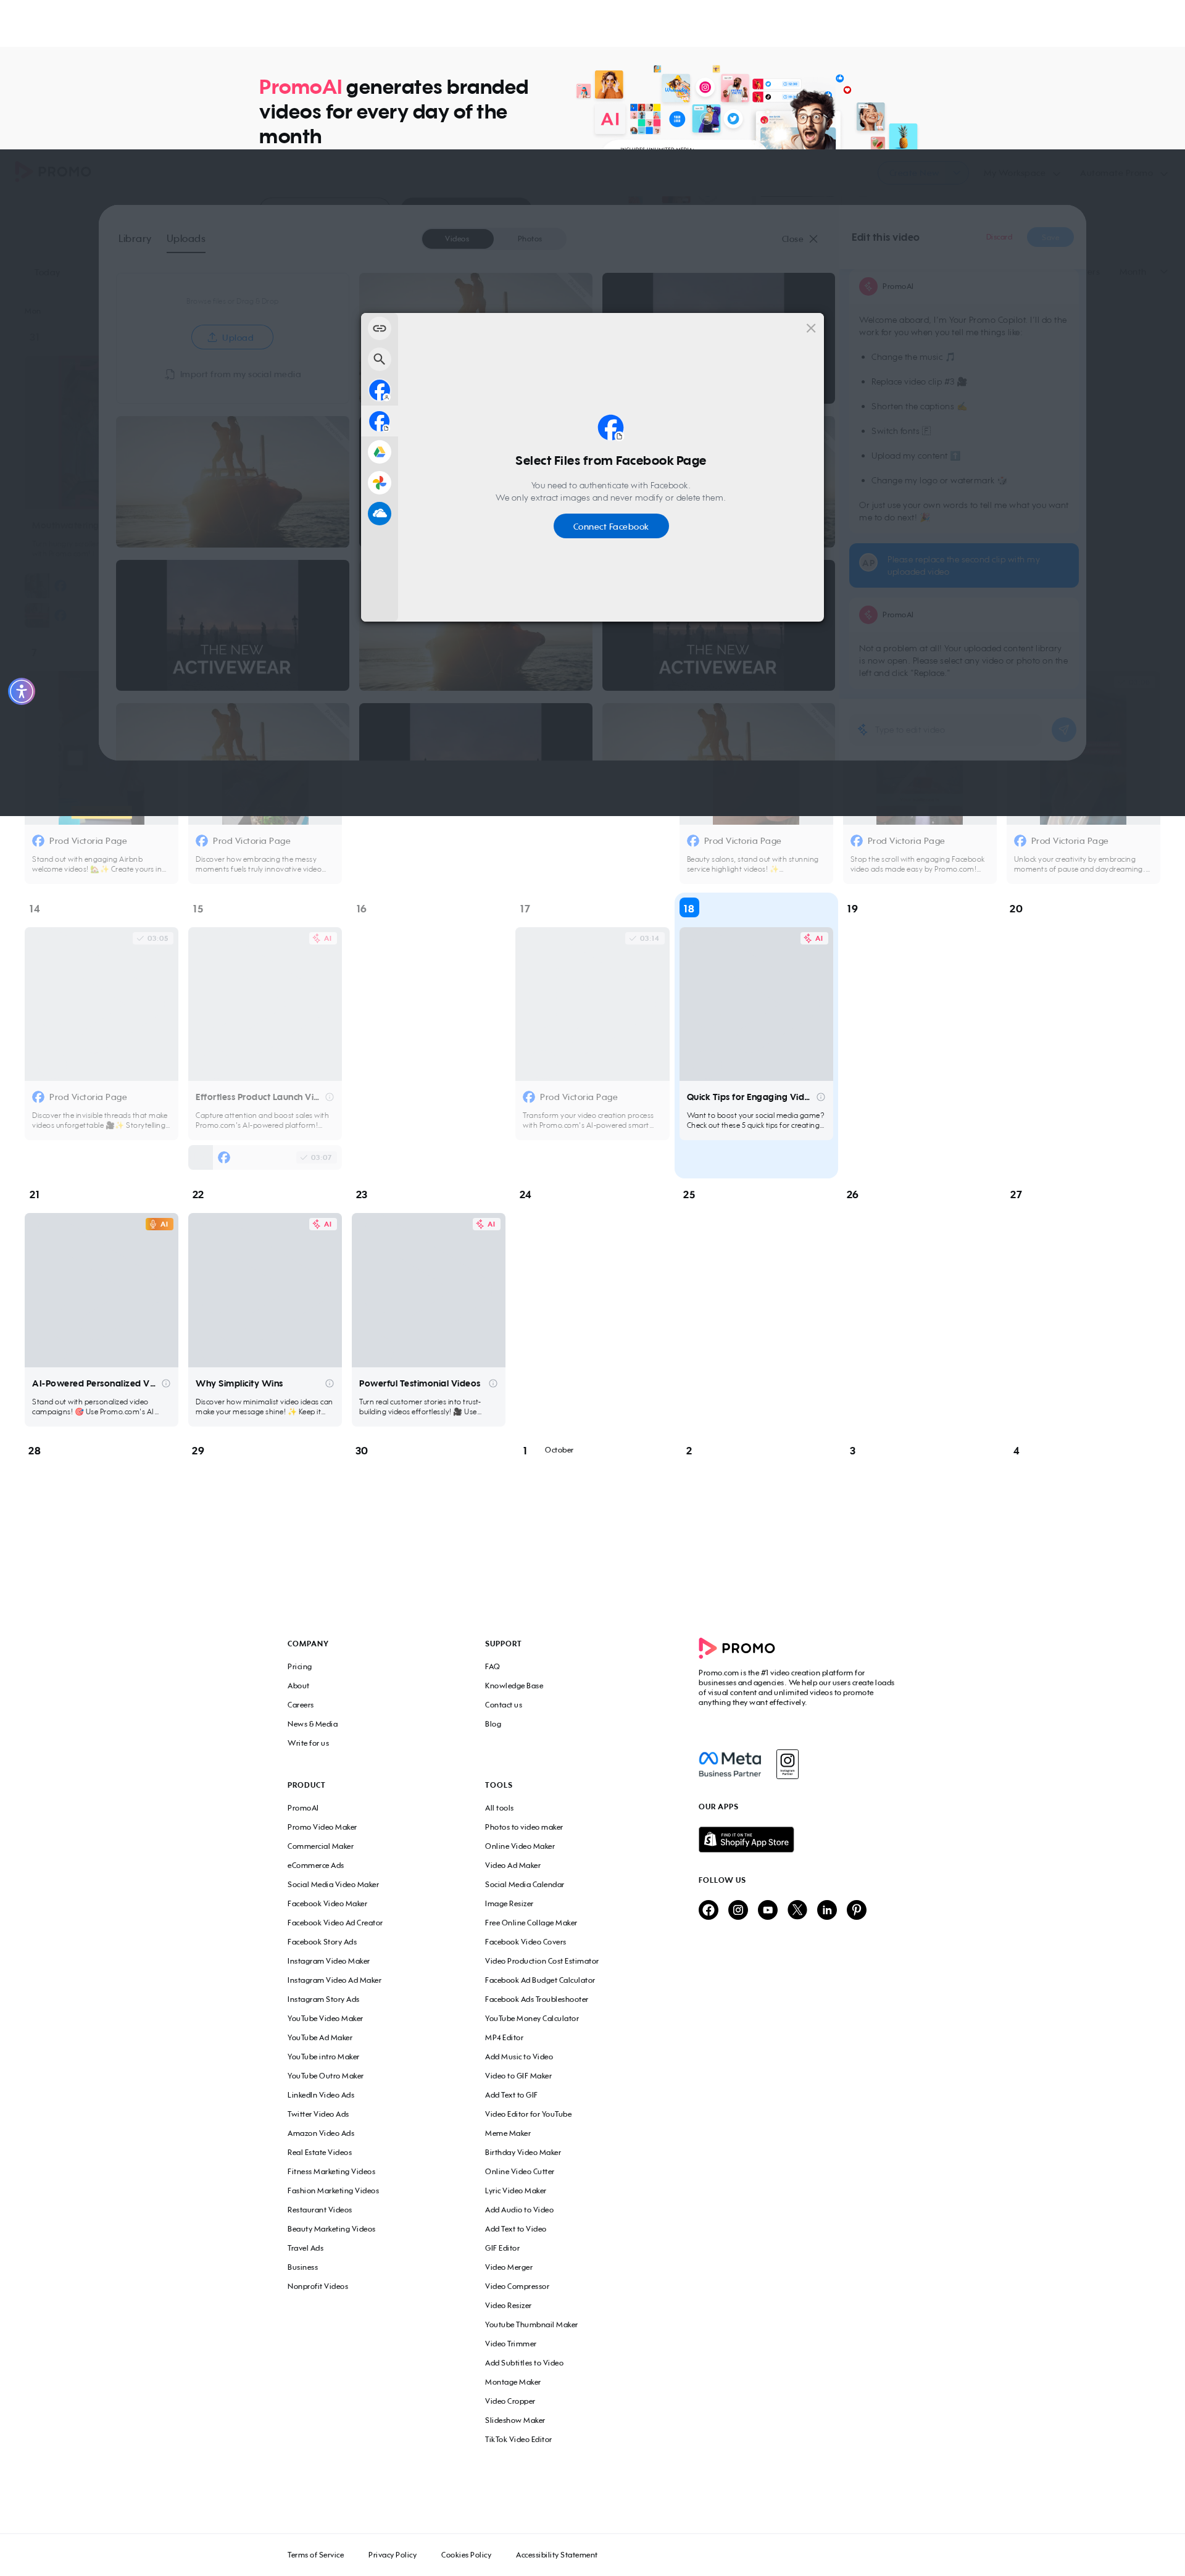Open the Nonprofit Videos link

pyautogui.click(x=318, y=2287)
